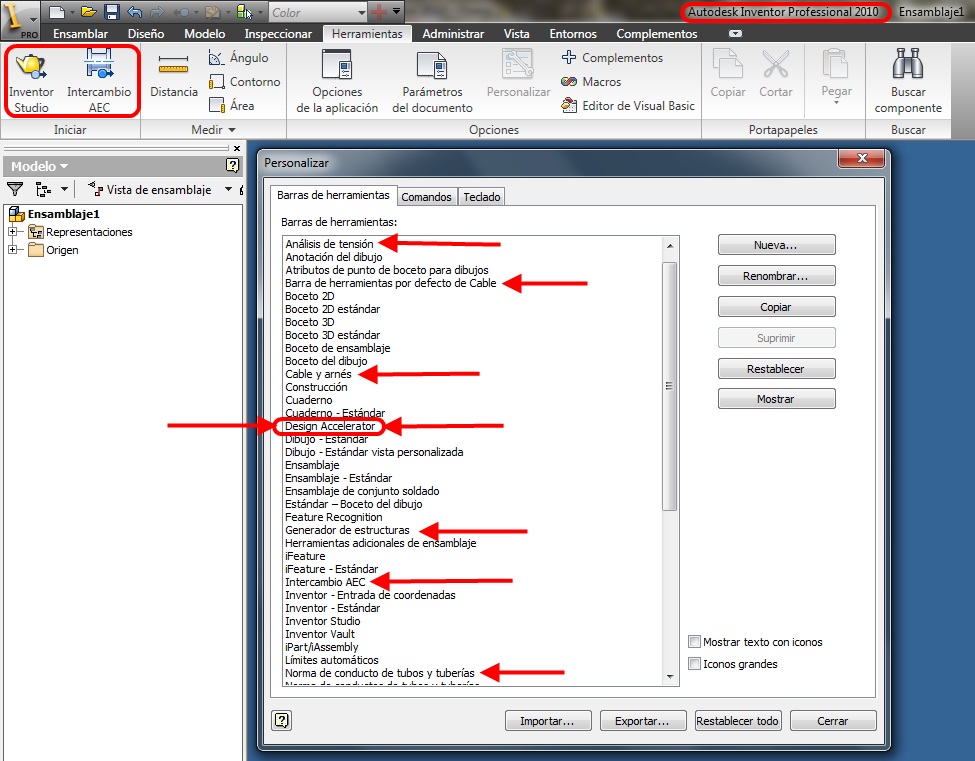Screen dimensions: 975x761
Task: Select the Distancia measure tool
Action: [x=173, y=76]
